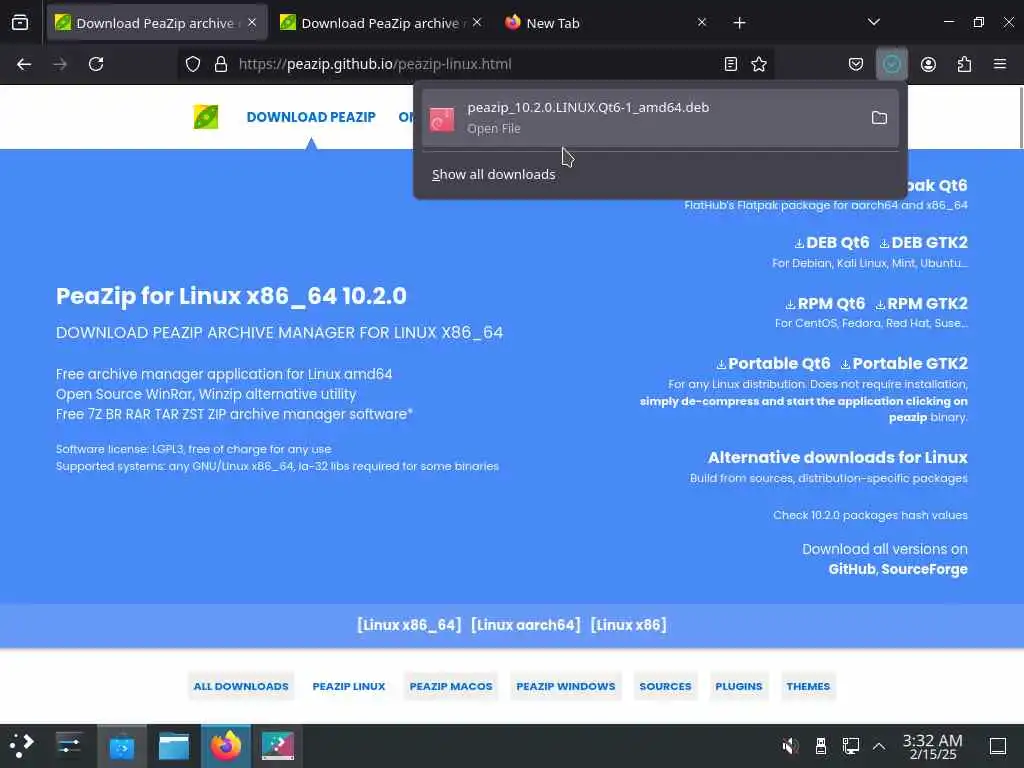Viewport: 1024px width, 768px height.
Task: Select the first Download PeaZip archive tab
Action: pos(157,23)
